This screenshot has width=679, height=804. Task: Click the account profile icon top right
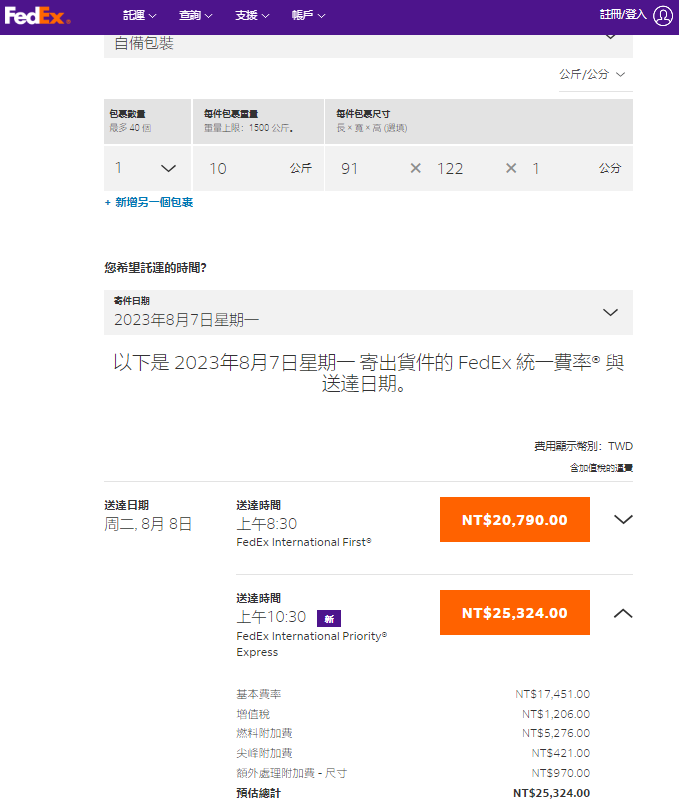[661, 16]
